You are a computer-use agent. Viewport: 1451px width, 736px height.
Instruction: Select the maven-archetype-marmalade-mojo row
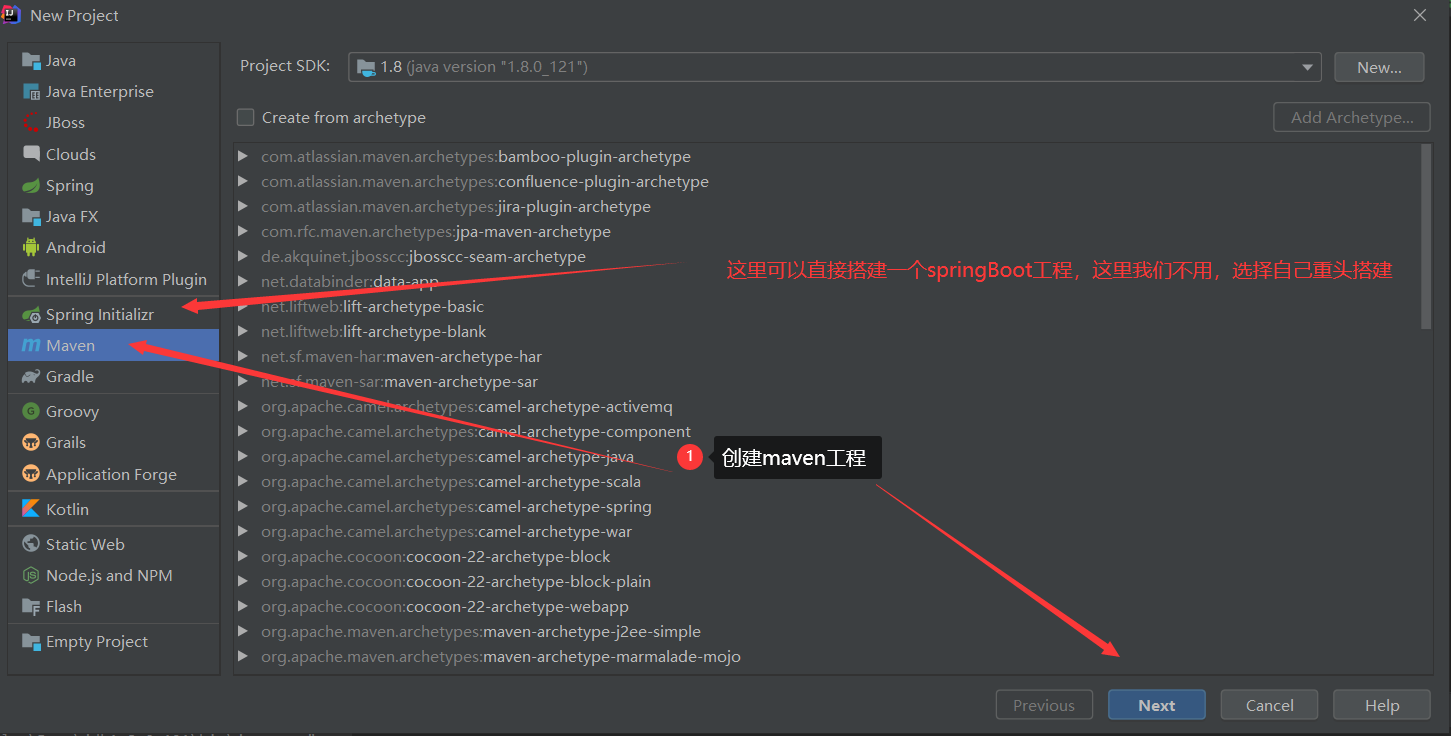pyautogui.click(x=826, y=657)
